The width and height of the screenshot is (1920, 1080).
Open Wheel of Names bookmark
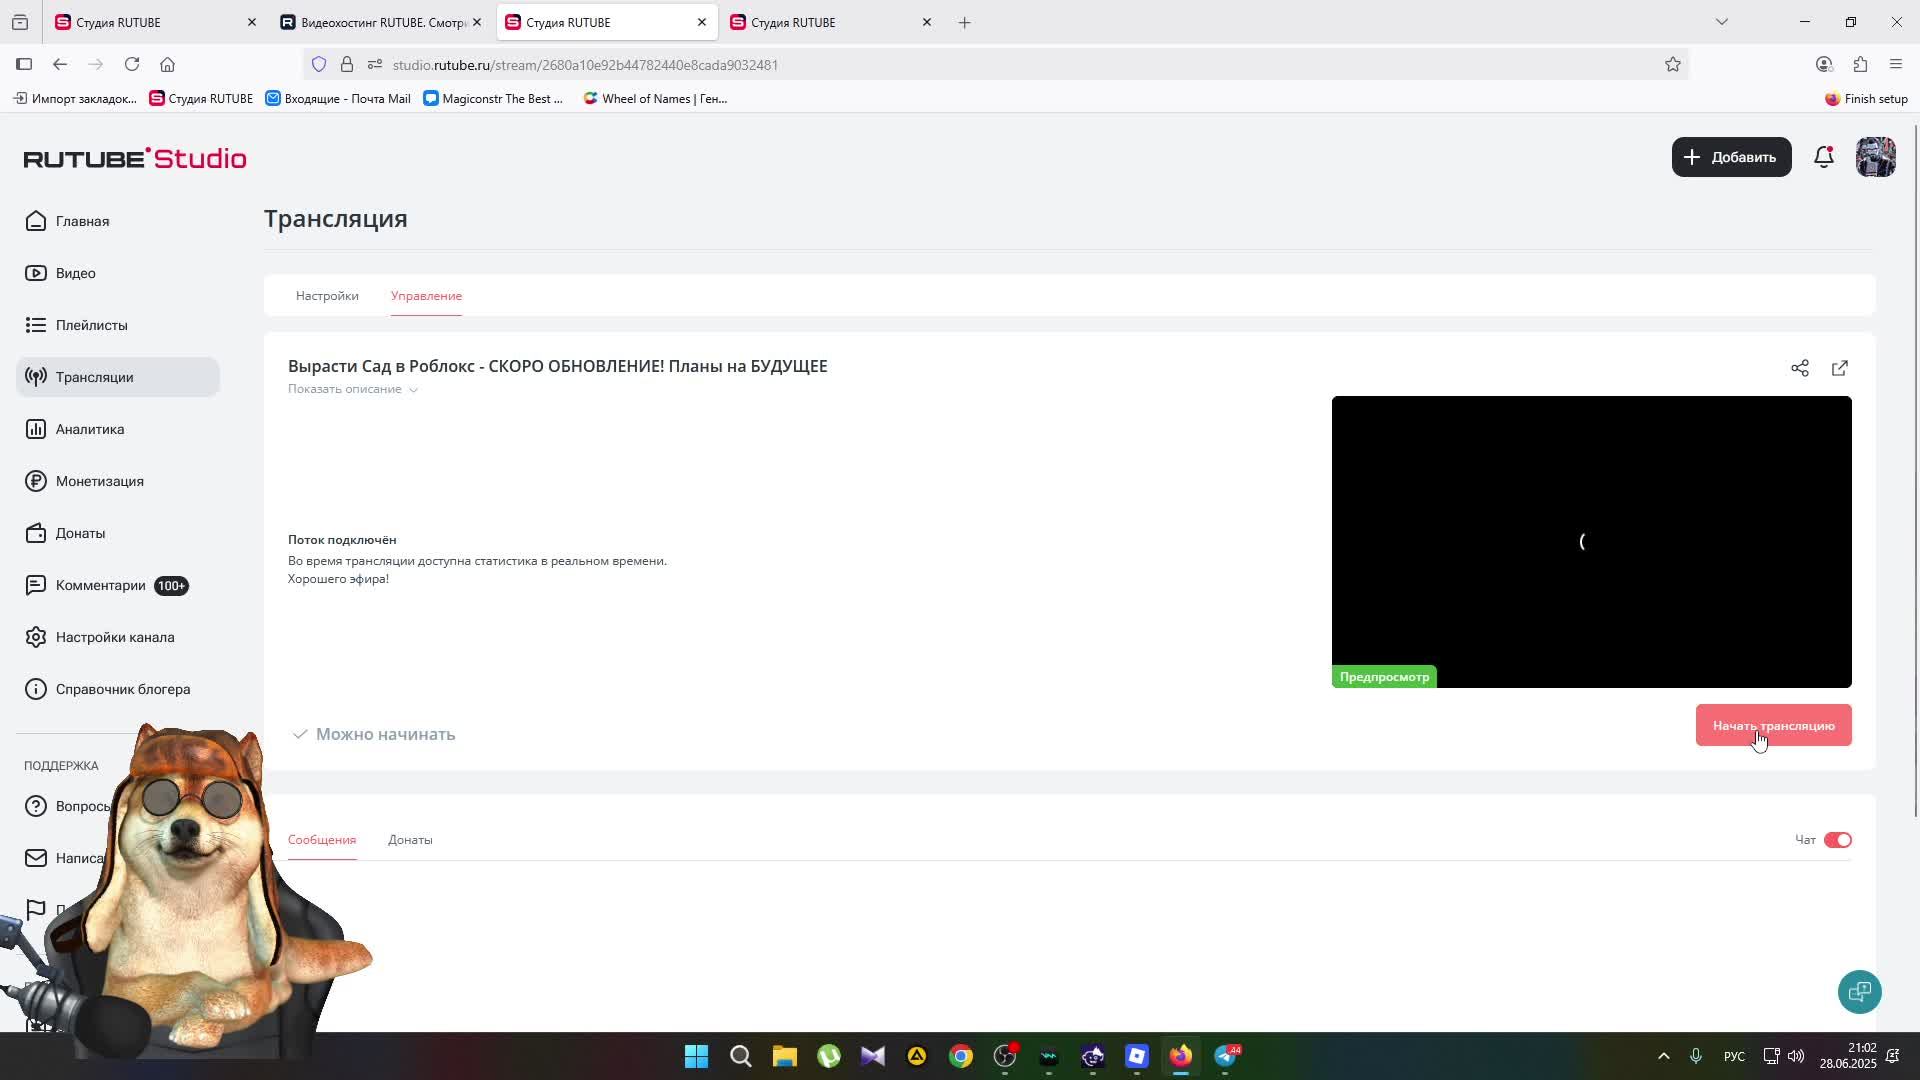[x=656, y=99]
